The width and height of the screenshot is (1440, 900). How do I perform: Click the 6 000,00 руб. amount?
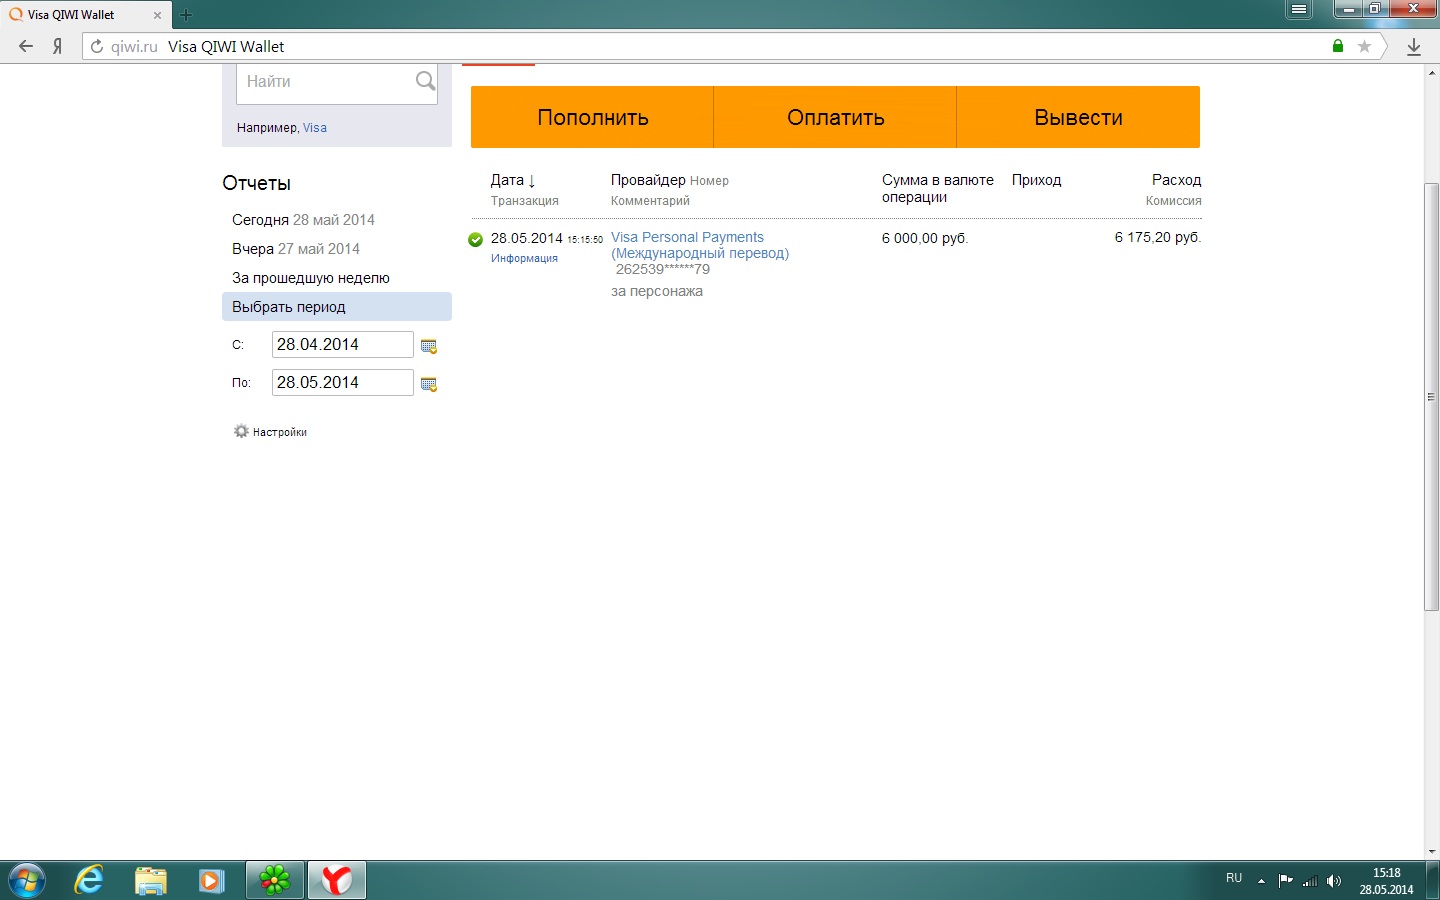point(925,238)
